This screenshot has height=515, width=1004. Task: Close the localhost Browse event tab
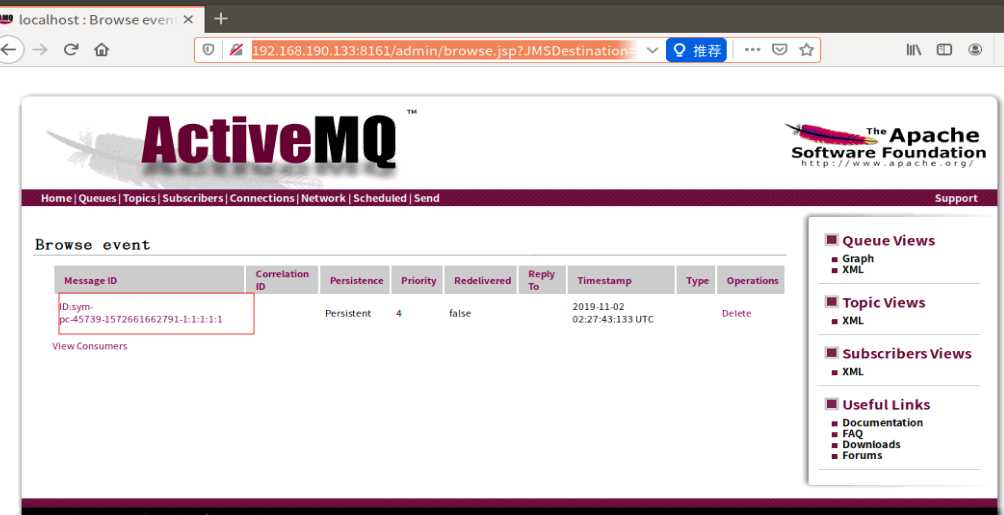click(188, 19)
